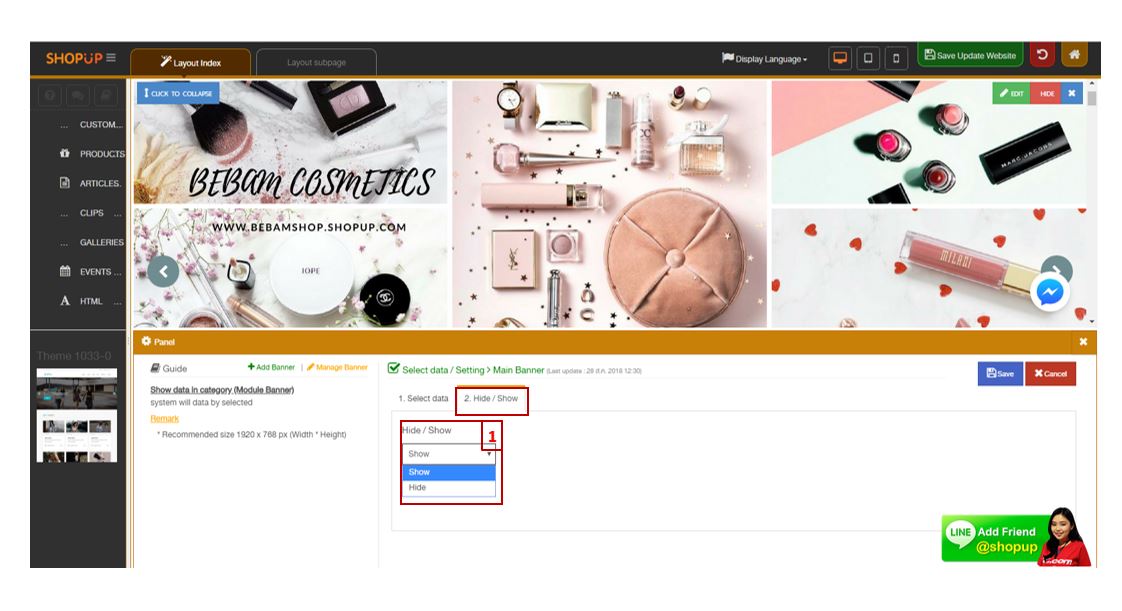
Task: Switch to mobile phone preview mode
Action: point(896,58)
